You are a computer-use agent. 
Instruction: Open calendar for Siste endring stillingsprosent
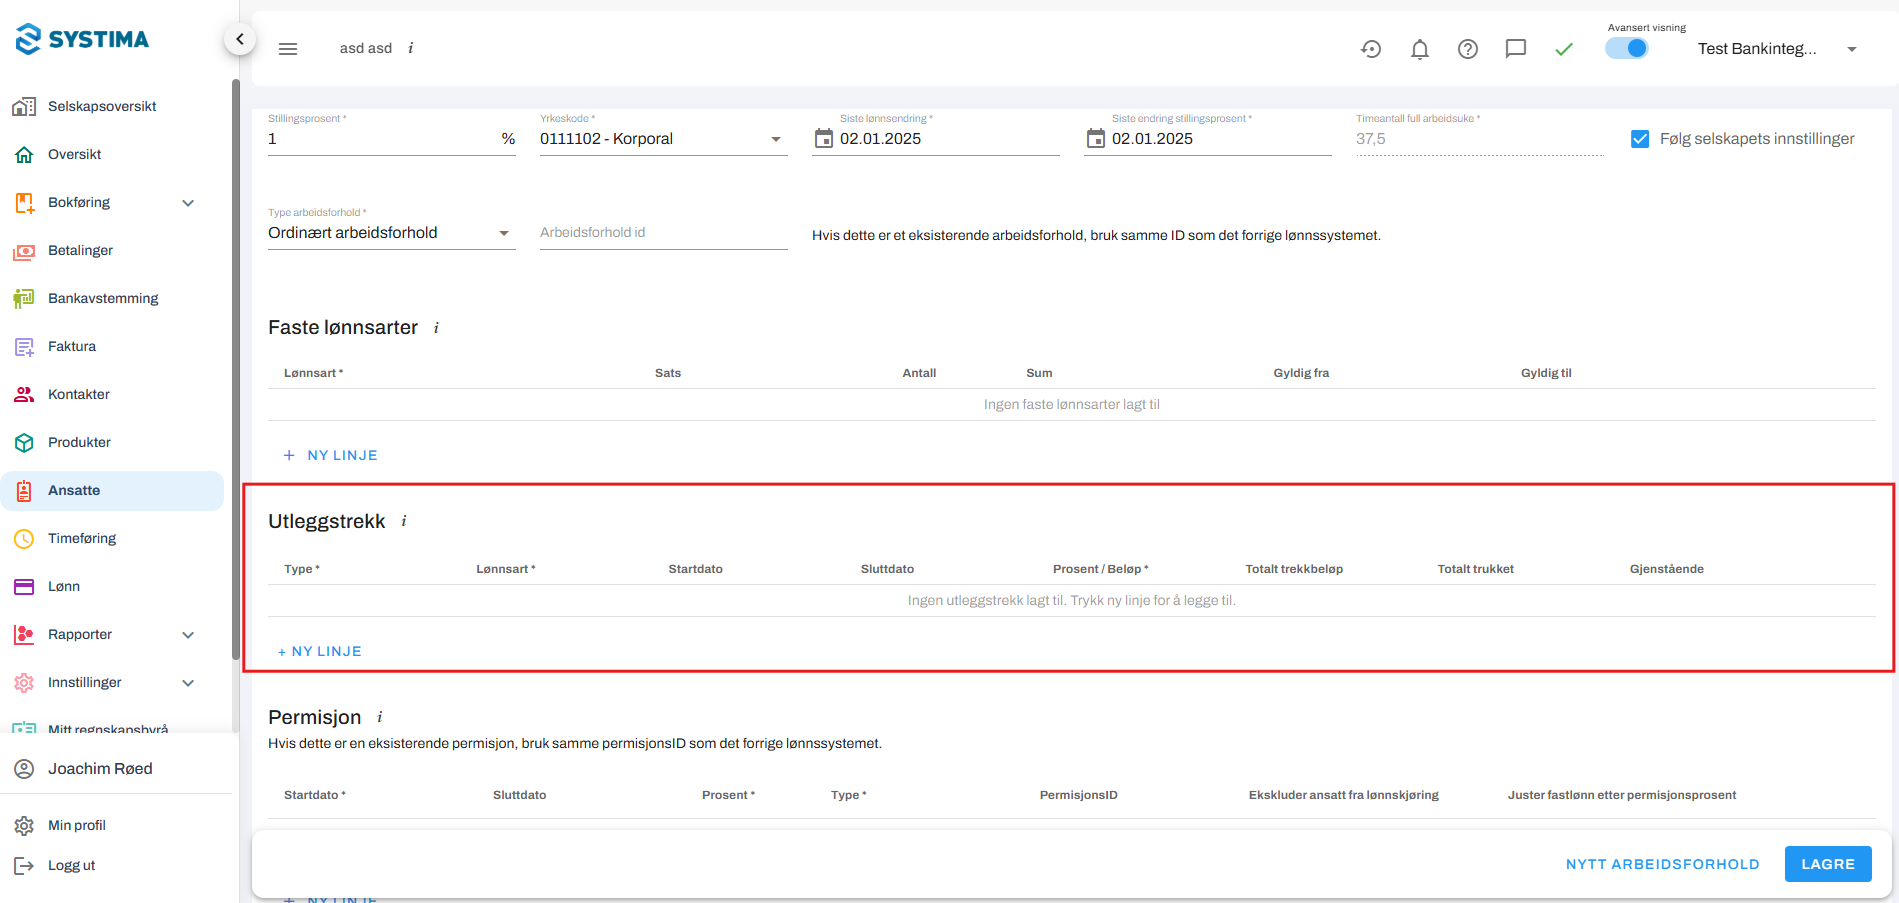tap(1096, 139)
